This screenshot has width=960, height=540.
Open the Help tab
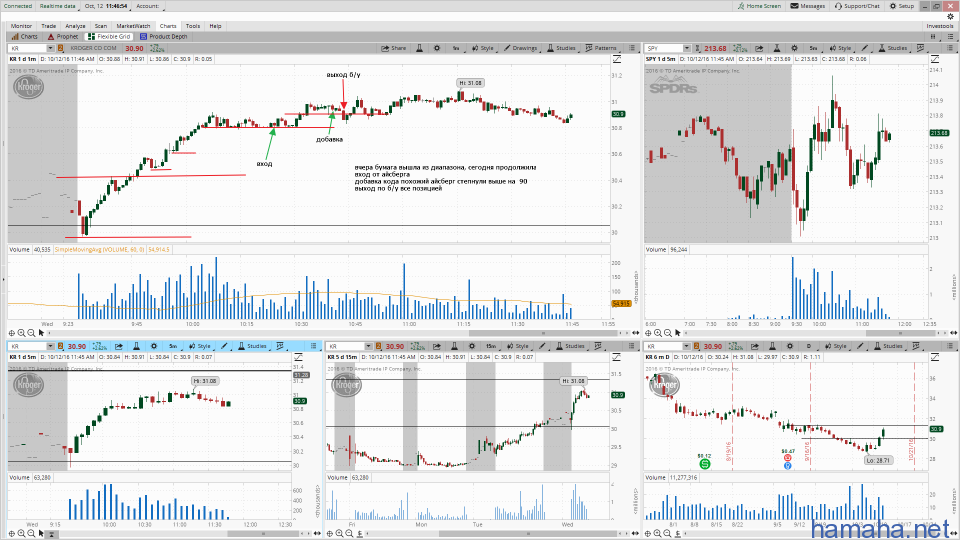(x=216, y=26)
